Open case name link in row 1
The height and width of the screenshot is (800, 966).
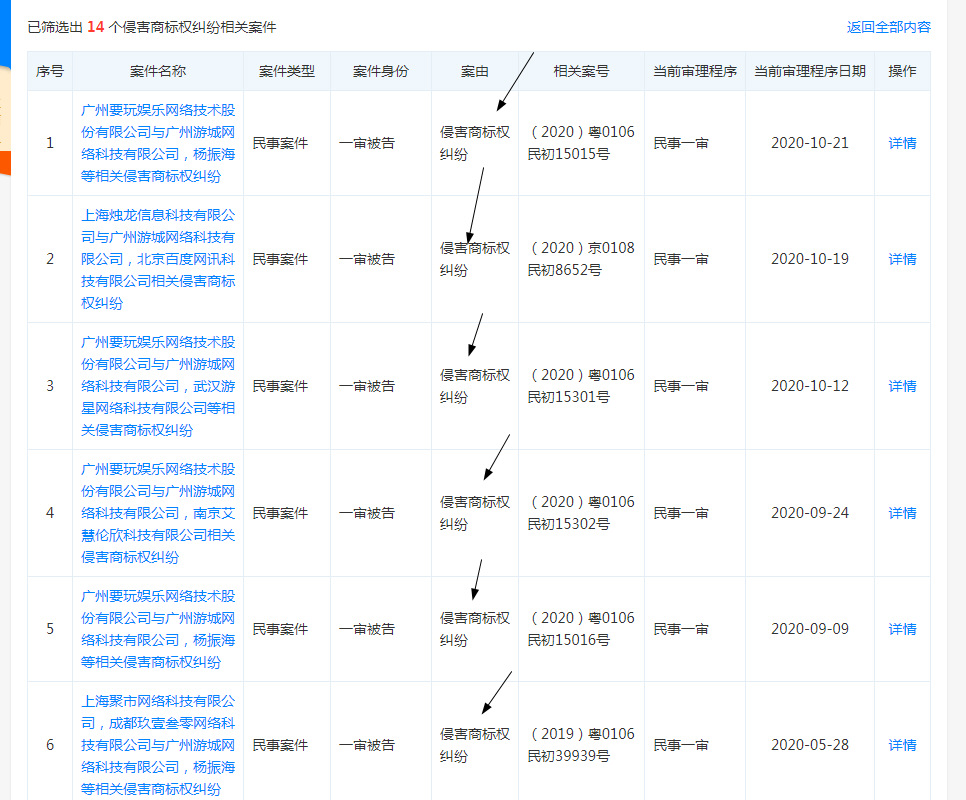pyautogui.click(x=158, y=142)
